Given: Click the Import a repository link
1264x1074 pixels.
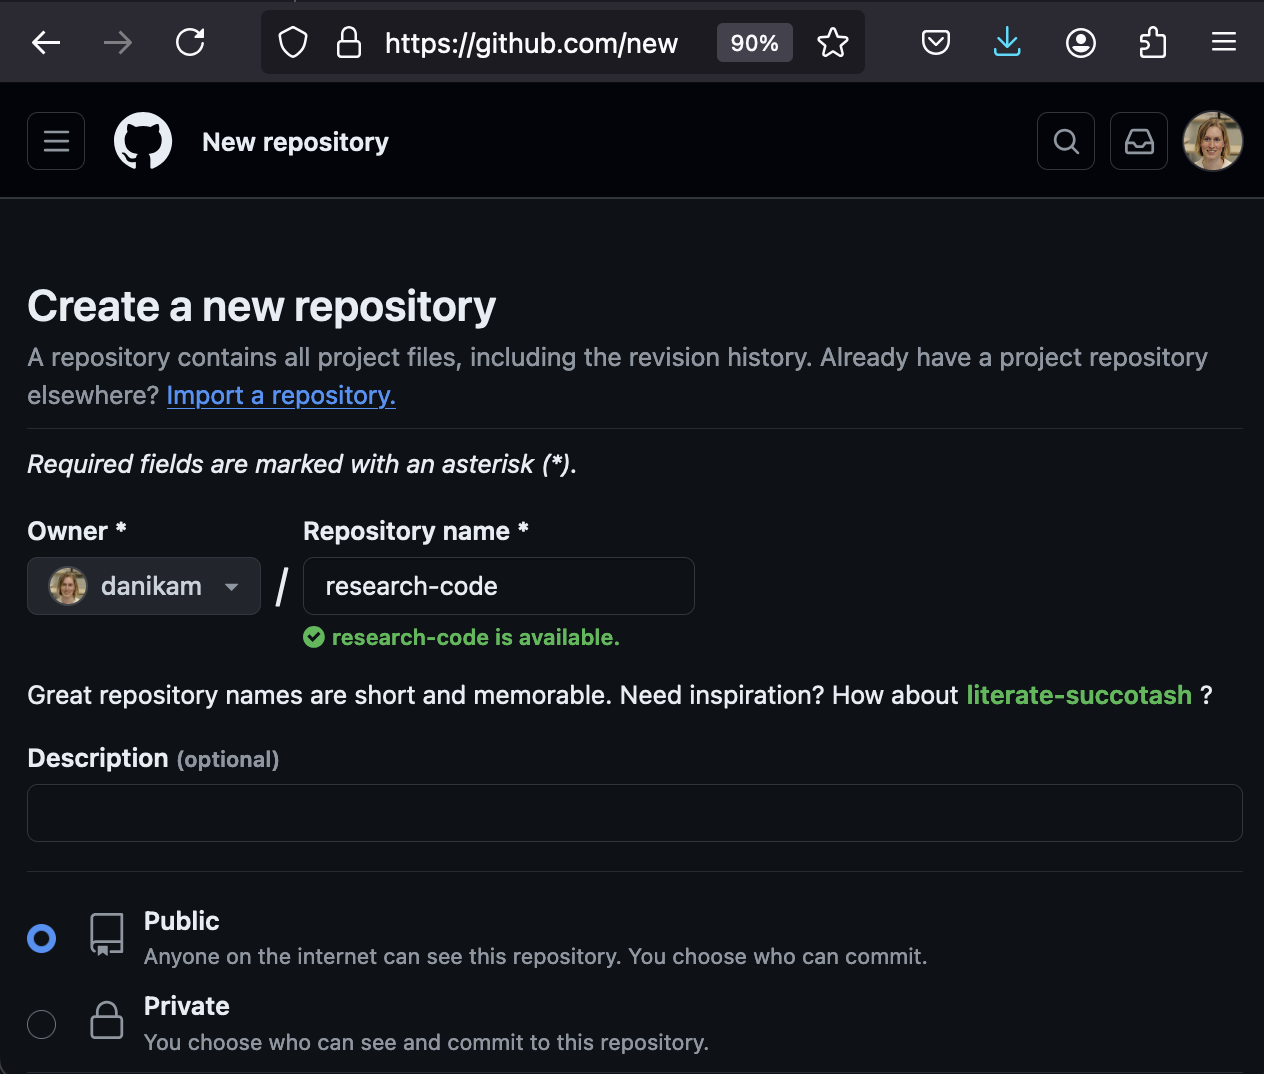Looking at the screenshot, I should 281,395.
